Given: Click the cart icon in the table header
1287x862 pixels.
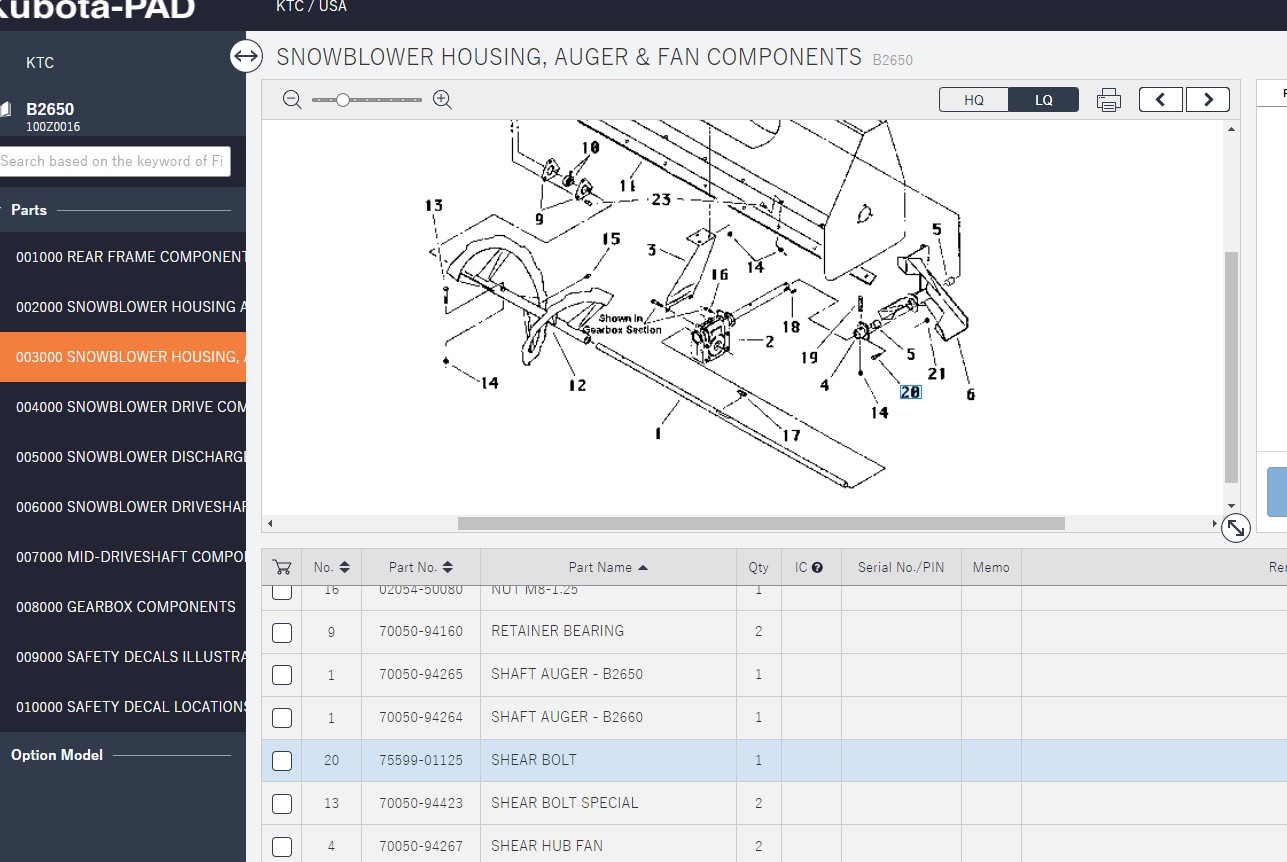Looking at the screenshot, I should (282, 567).
